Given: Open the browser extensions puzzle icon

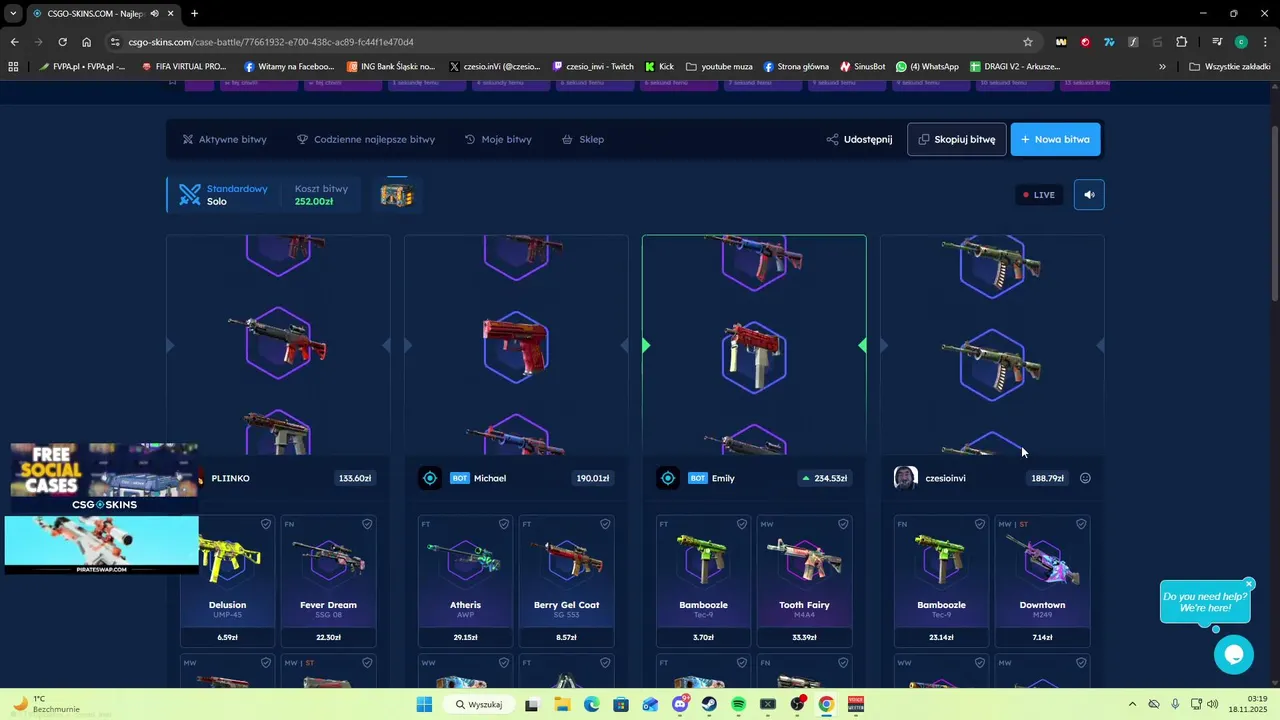Looking at the screenshot, I should click(x=1181, y=42).
